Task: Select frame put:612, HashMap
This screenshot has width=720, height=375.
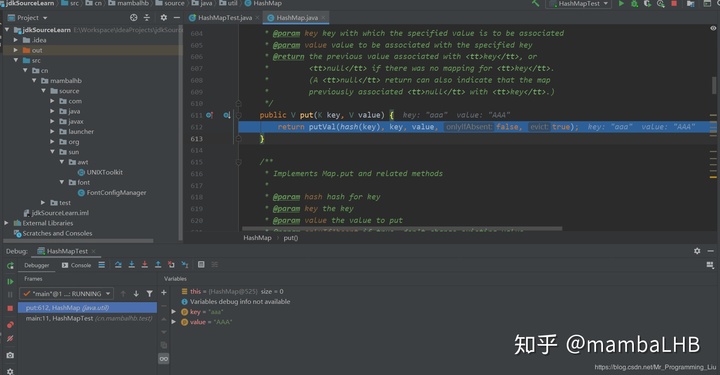Action: pyautogui.click(x=87, y=308)
